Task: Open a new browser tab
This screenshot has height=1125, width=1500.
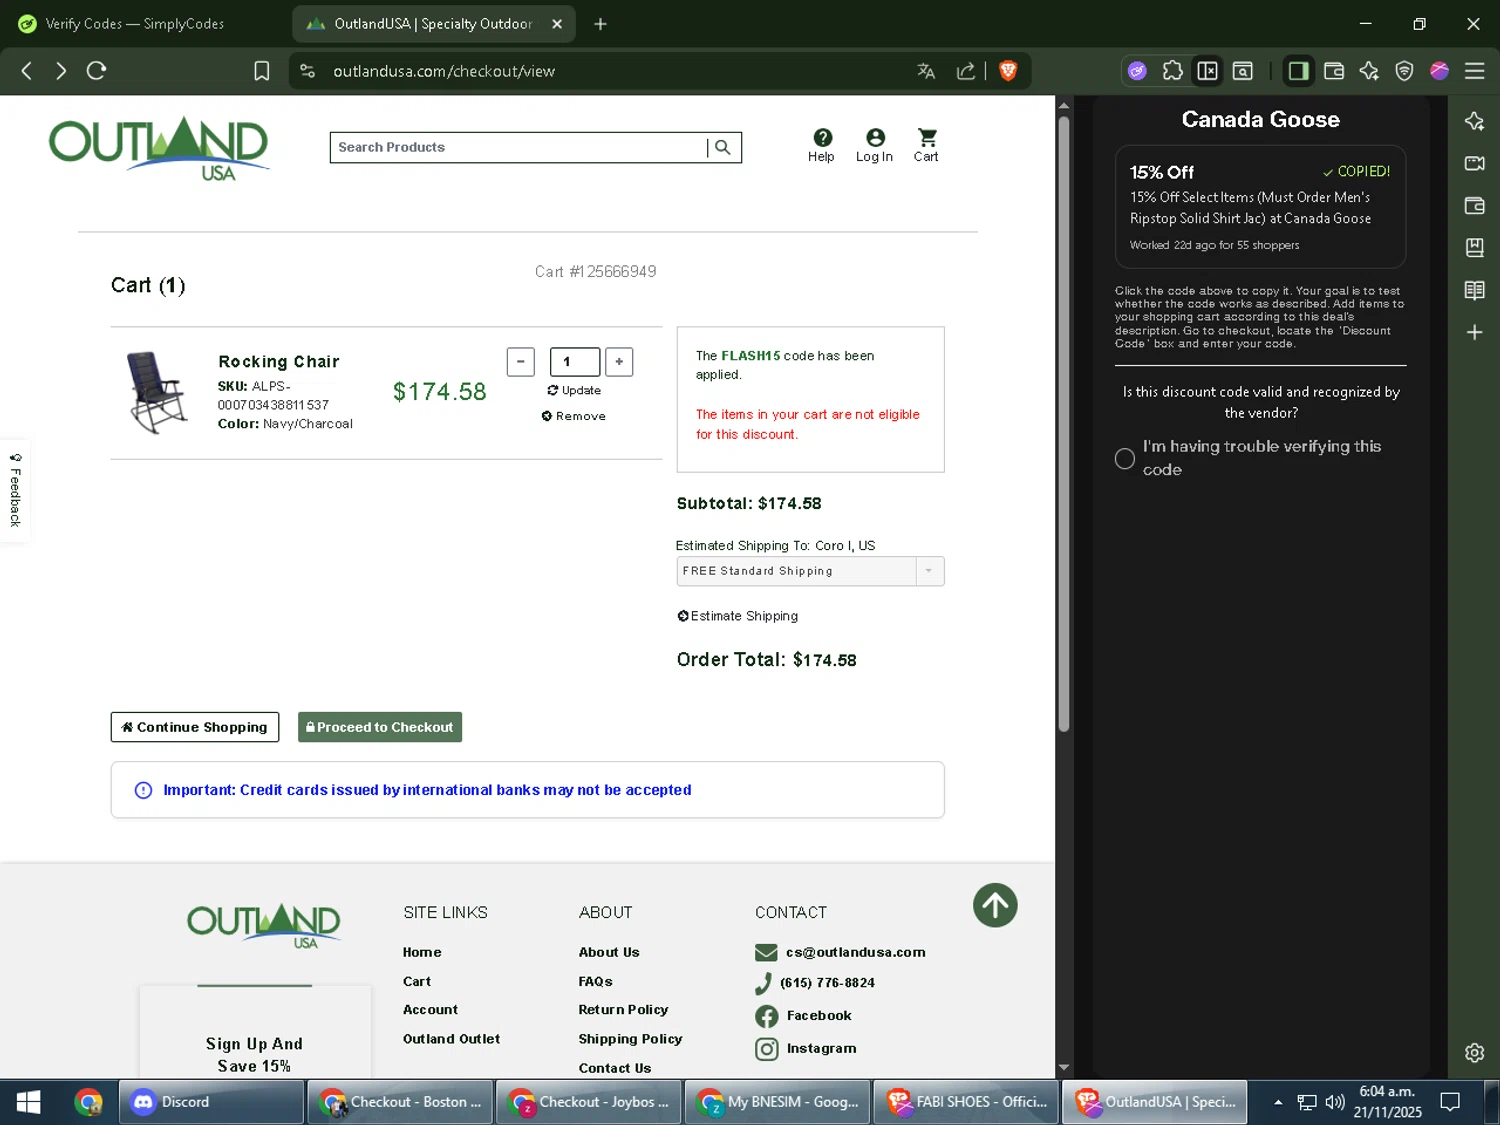Action: pos(600,23)
